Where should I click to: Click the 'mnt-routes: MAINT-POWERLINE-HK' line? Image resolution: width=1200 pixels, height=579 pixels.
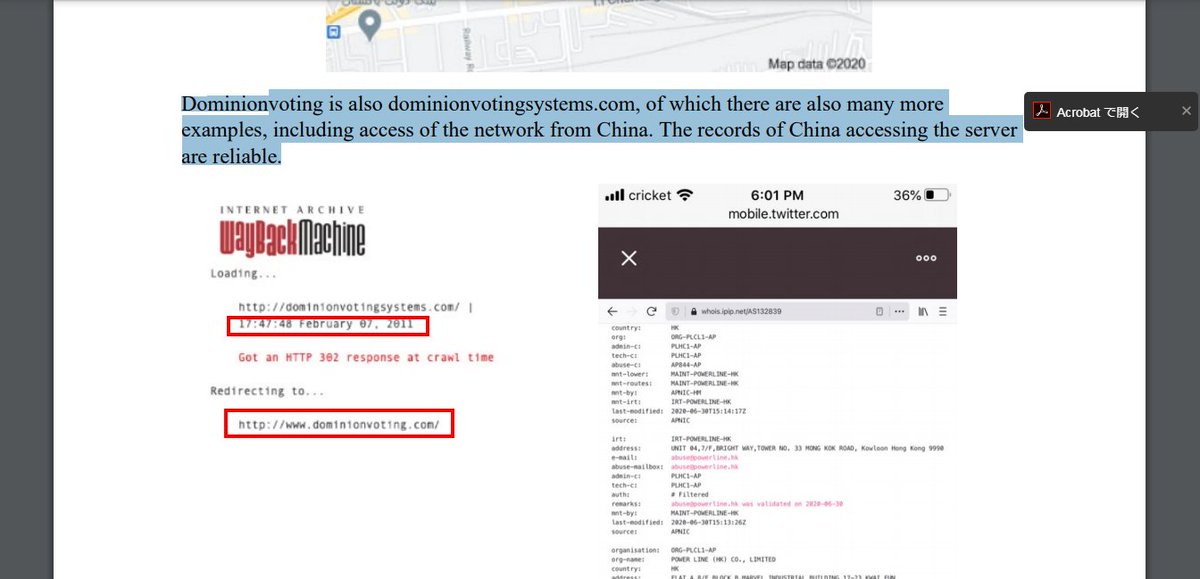(x=674, y=383)
